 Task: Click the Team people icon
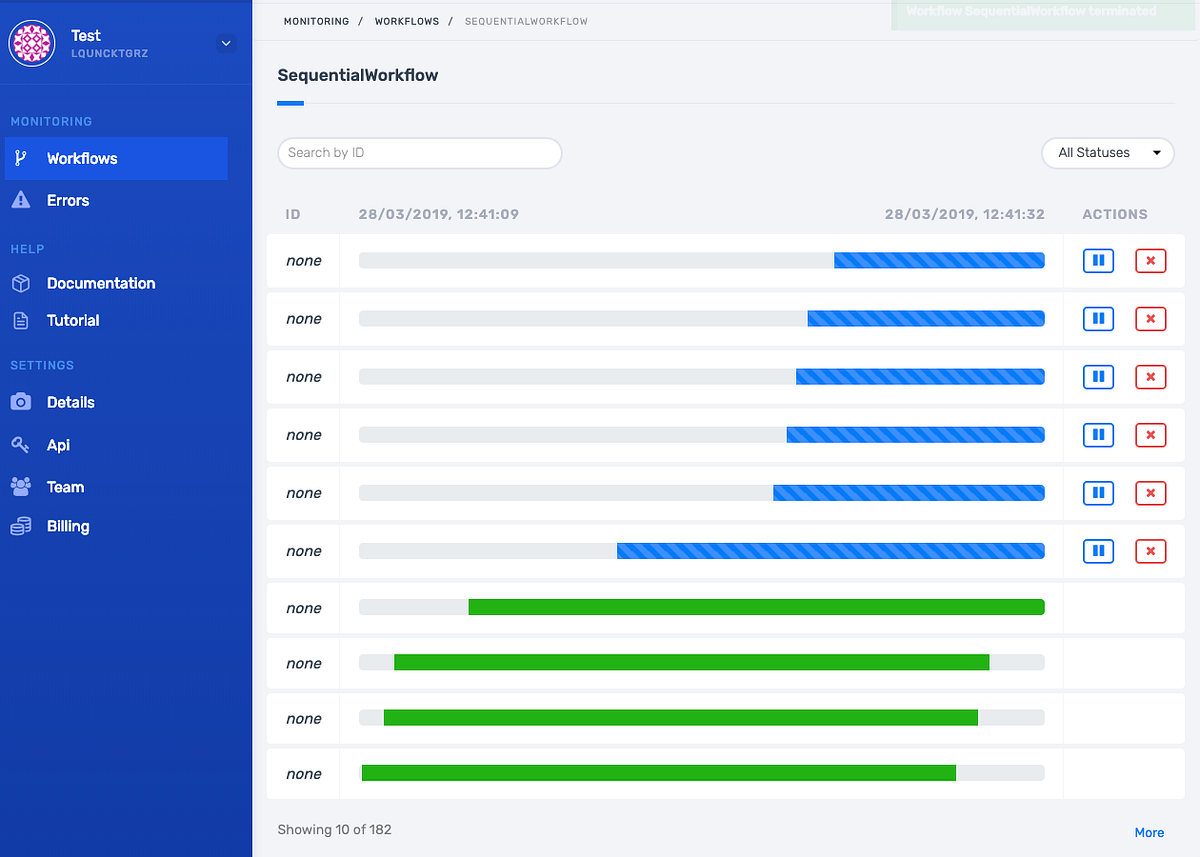(x=20, y=487)
